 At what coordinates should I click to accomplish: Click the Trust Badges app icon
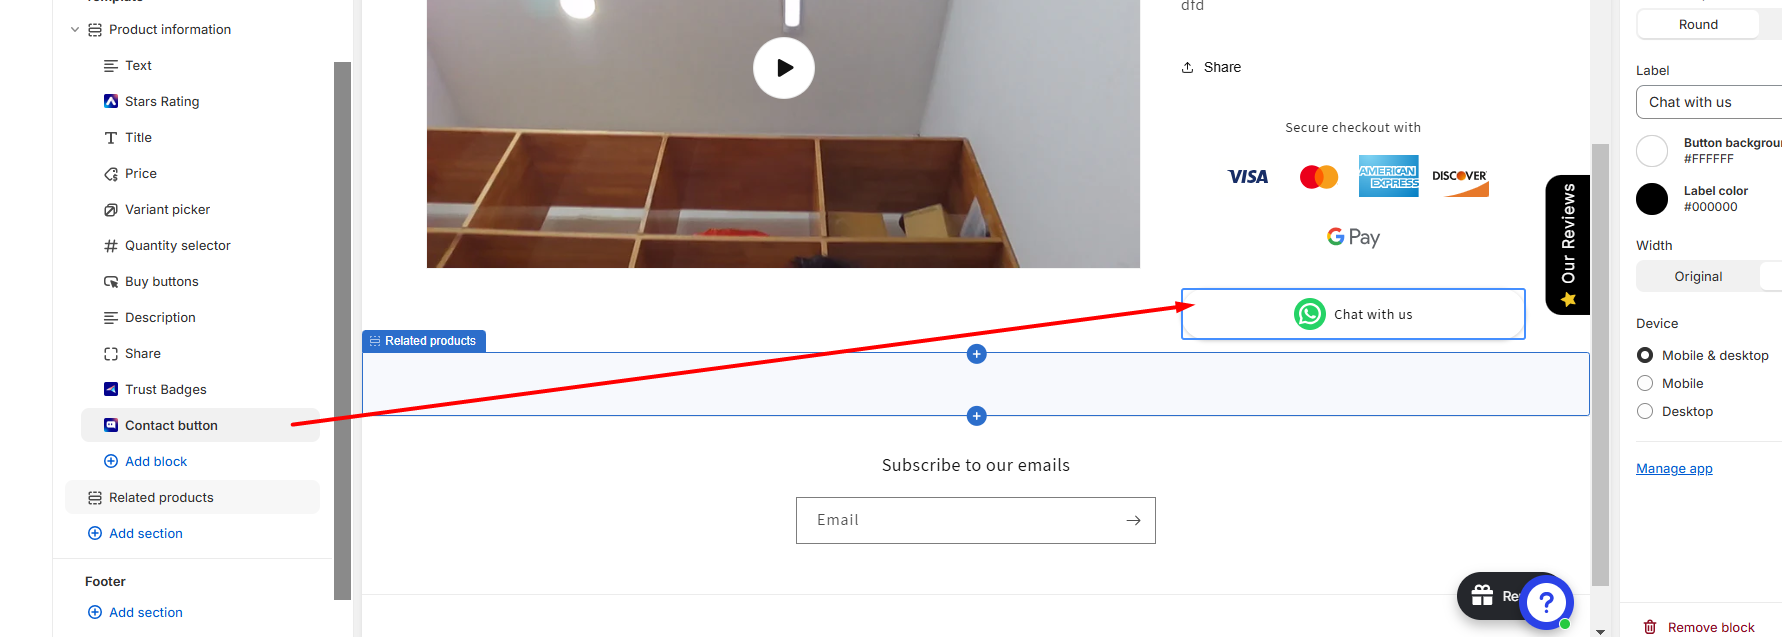(x=111, y=390)
